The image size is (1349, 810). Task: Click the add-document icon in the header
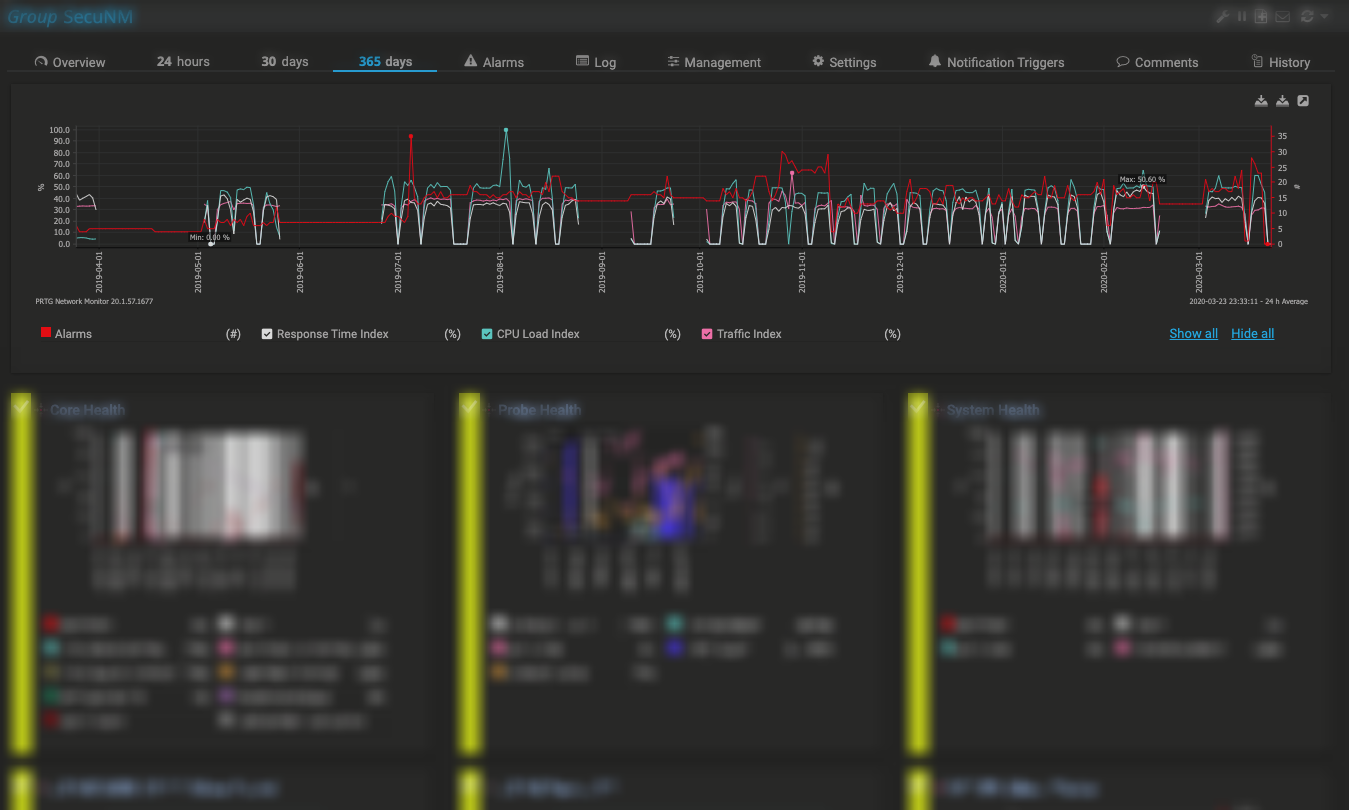(x=1261, y=16)
